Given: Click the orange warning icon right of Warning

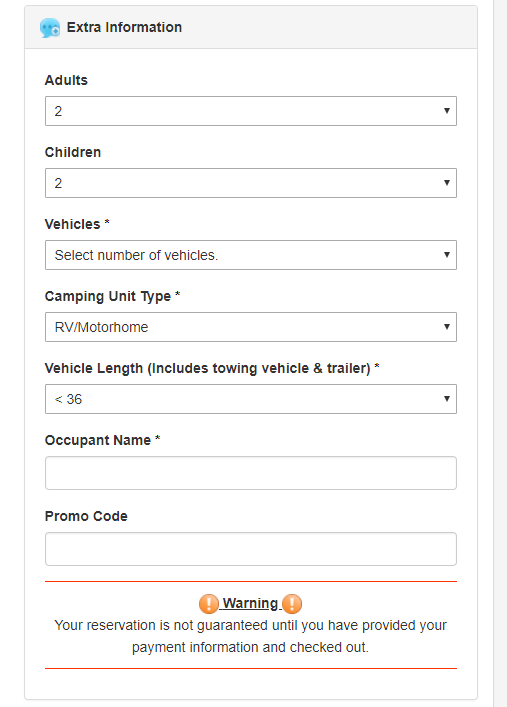Looking at the screenshot, I should [x=292, y=604].
